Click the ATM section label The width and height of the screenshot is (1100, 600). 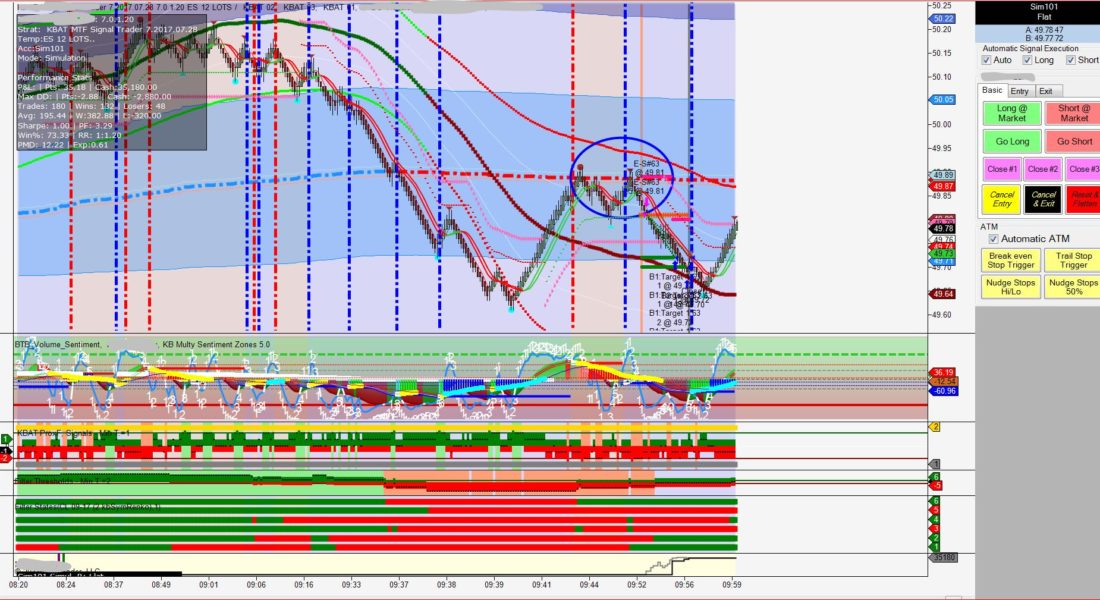[989, 227]
